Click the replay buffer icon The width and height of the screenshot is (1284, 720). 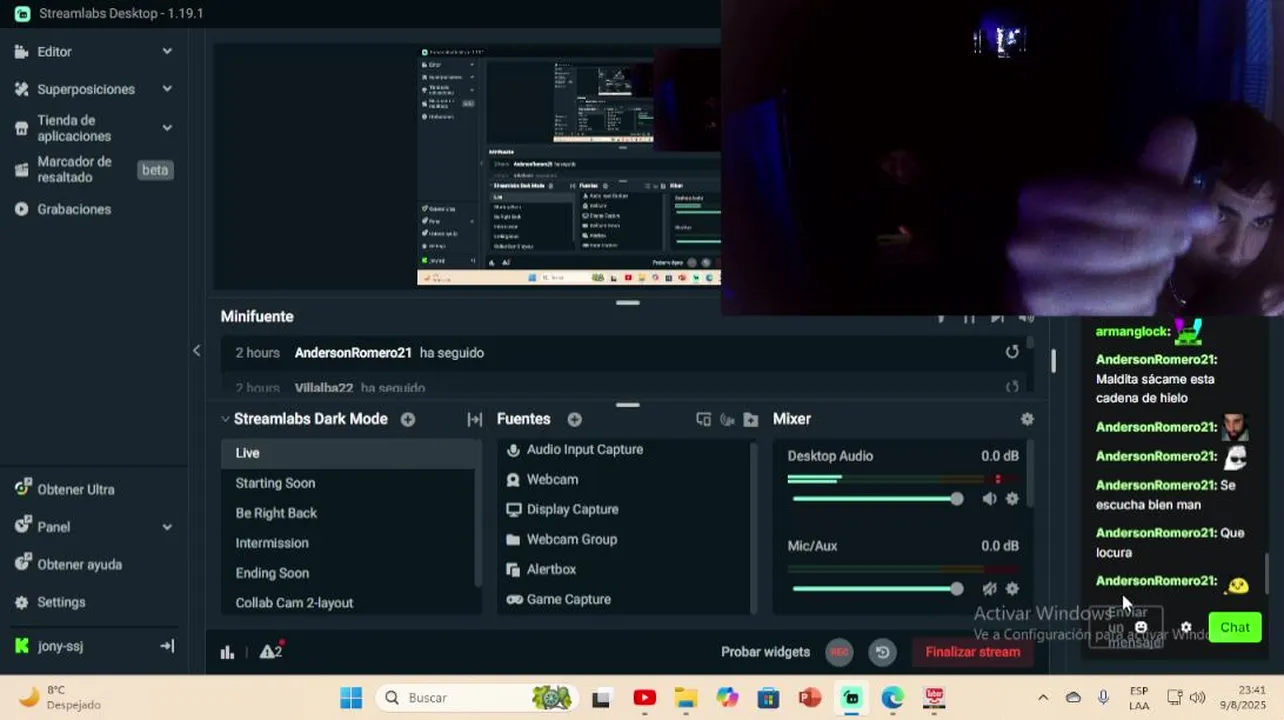point(882,652)
